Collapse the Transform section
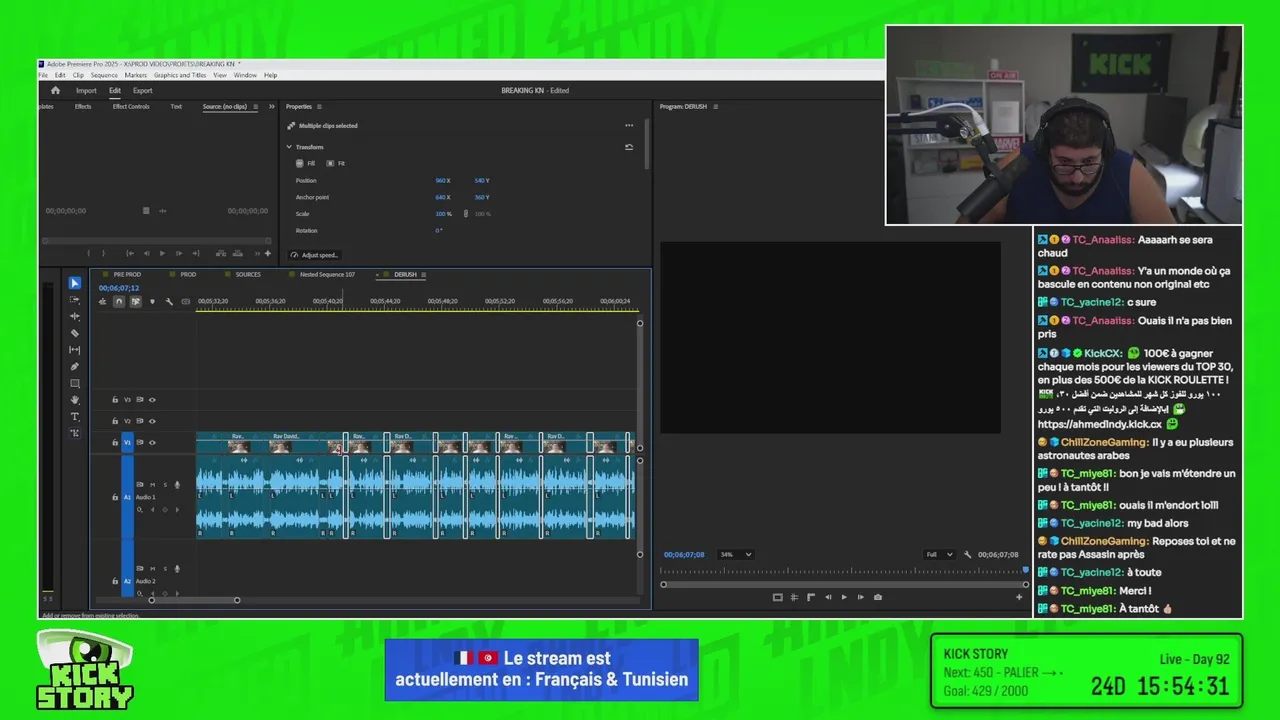This screenshot has width=1280, height=720. pos(289,147)
